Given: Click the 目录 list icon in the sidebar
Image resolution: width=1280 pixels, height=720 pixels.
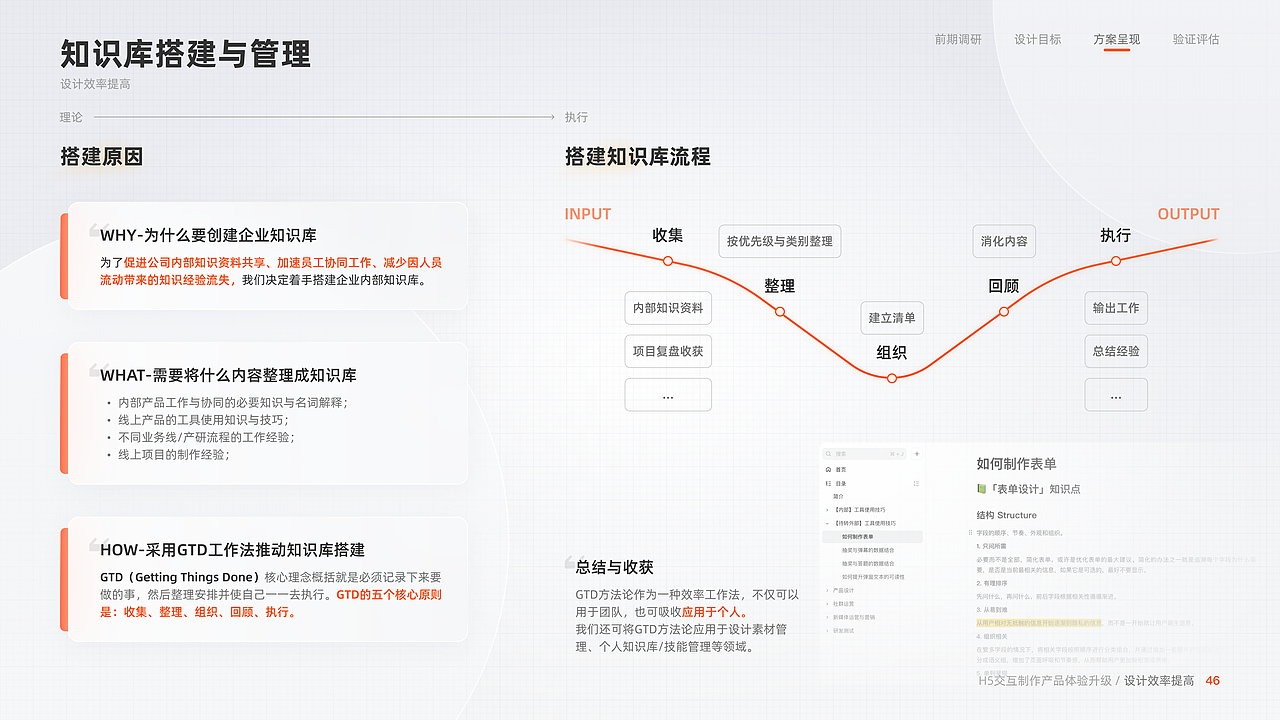Looking at the screenshot, I should pos(828,484).
